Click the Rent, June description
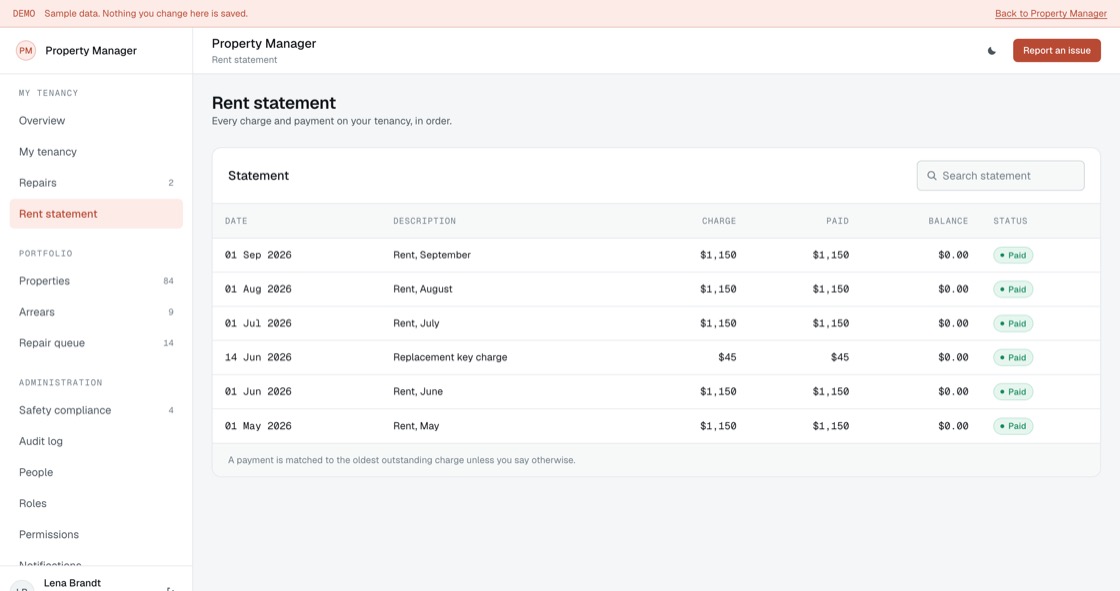Image resolution: width=1120 pixels, height=591 pixels. coord(418,392)
